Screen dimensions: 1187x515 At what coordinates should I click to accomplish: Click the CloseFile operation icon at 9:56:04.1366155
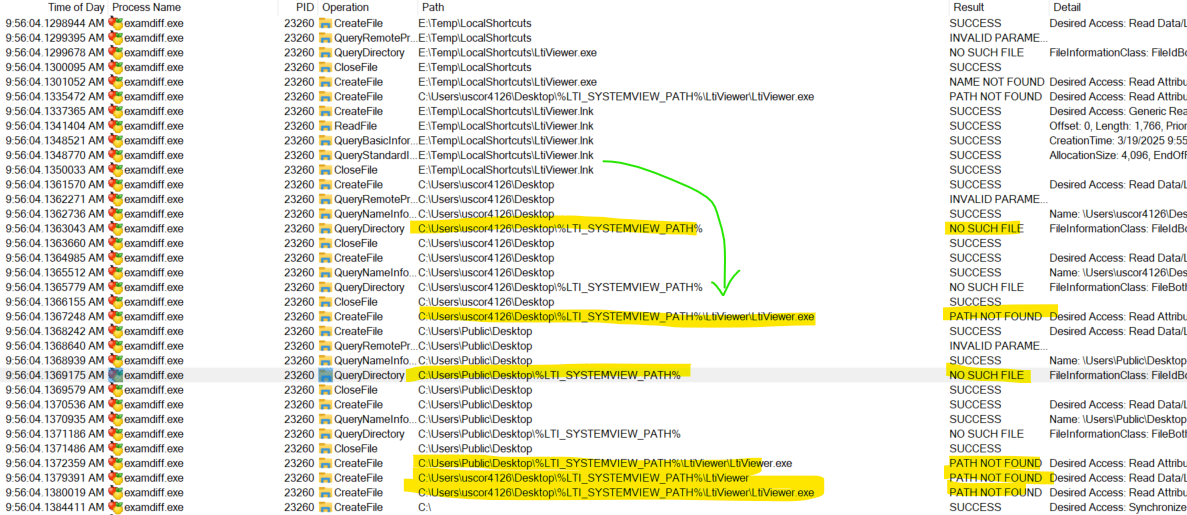tap(325, 302)
